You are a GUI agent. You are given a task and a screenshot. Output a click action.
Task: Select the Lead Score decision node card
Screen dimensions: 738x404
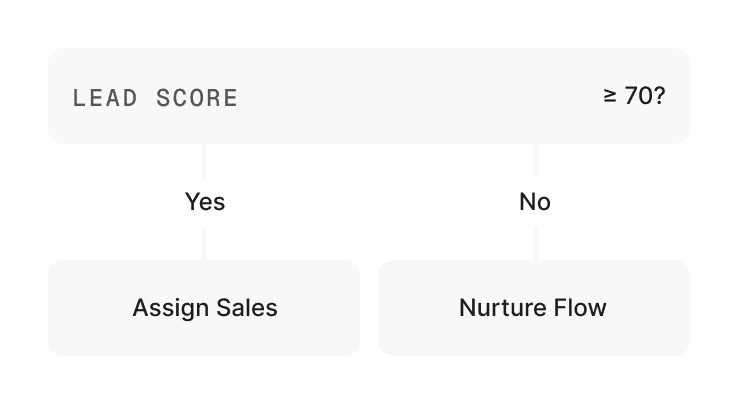pos(369,96)
